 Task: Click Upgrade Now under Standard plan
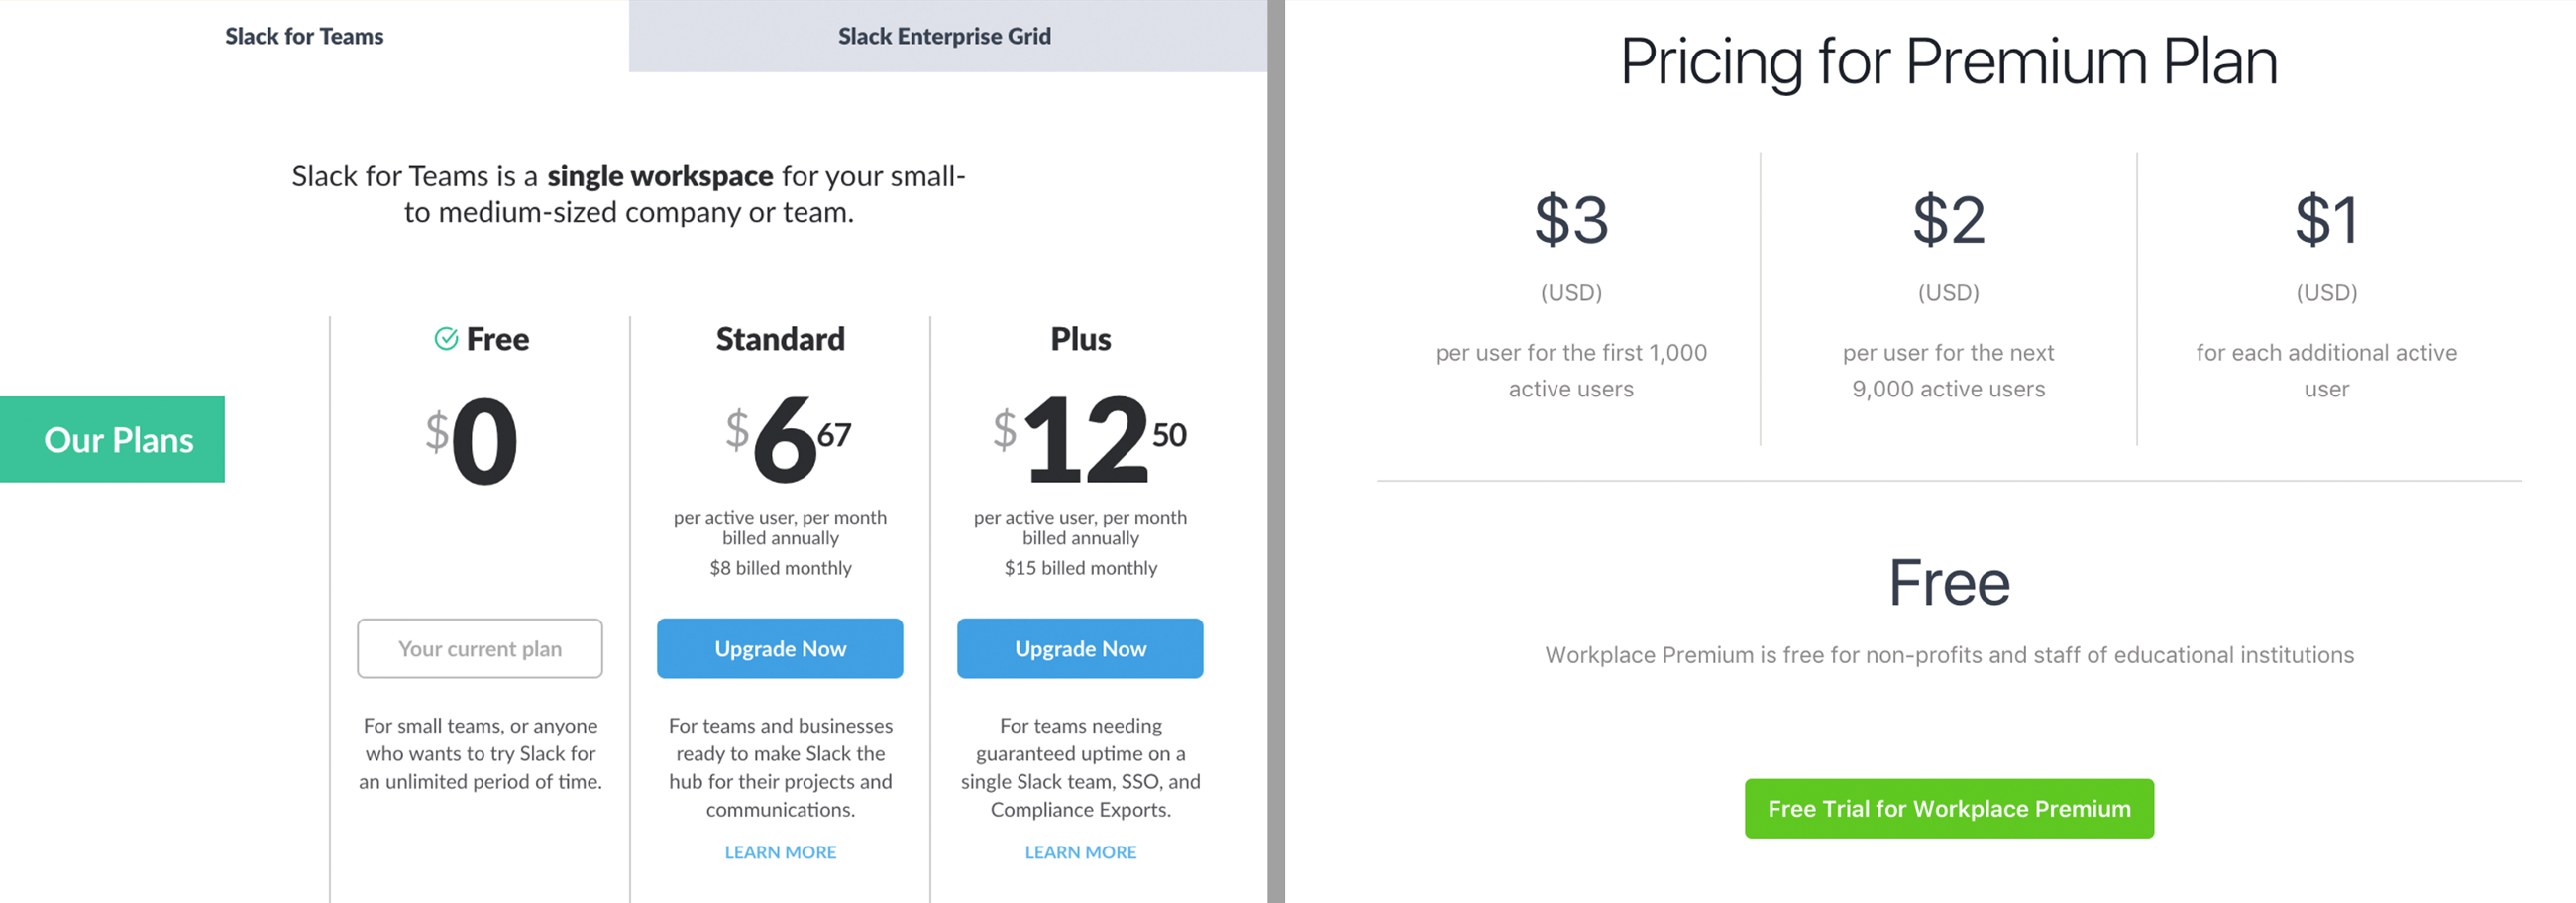(x=780, y=648)
